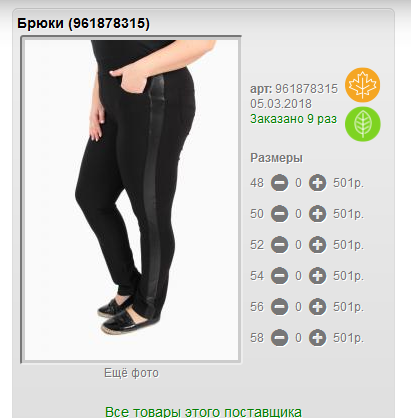Reduce quantity for size 56
411x418 pixels.
tap(279, 307)
